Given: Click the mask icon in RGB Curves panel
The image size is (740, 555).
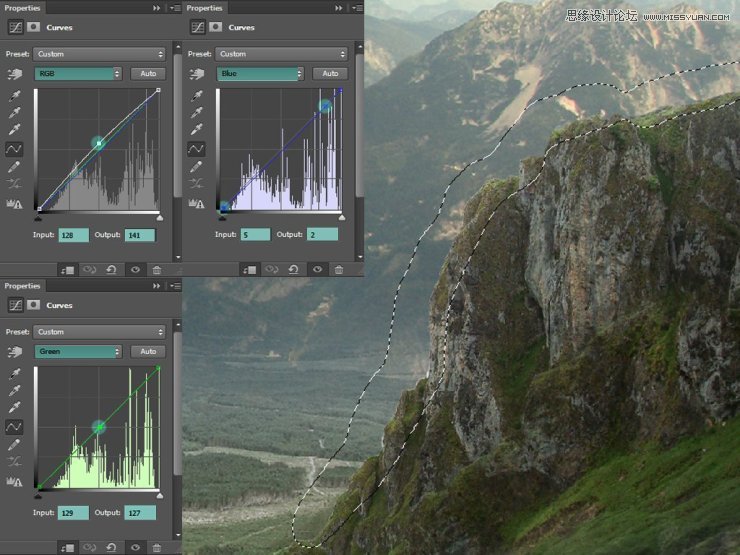Looking at the screenshot, I should pyautogui.click(x=34, y=27).
